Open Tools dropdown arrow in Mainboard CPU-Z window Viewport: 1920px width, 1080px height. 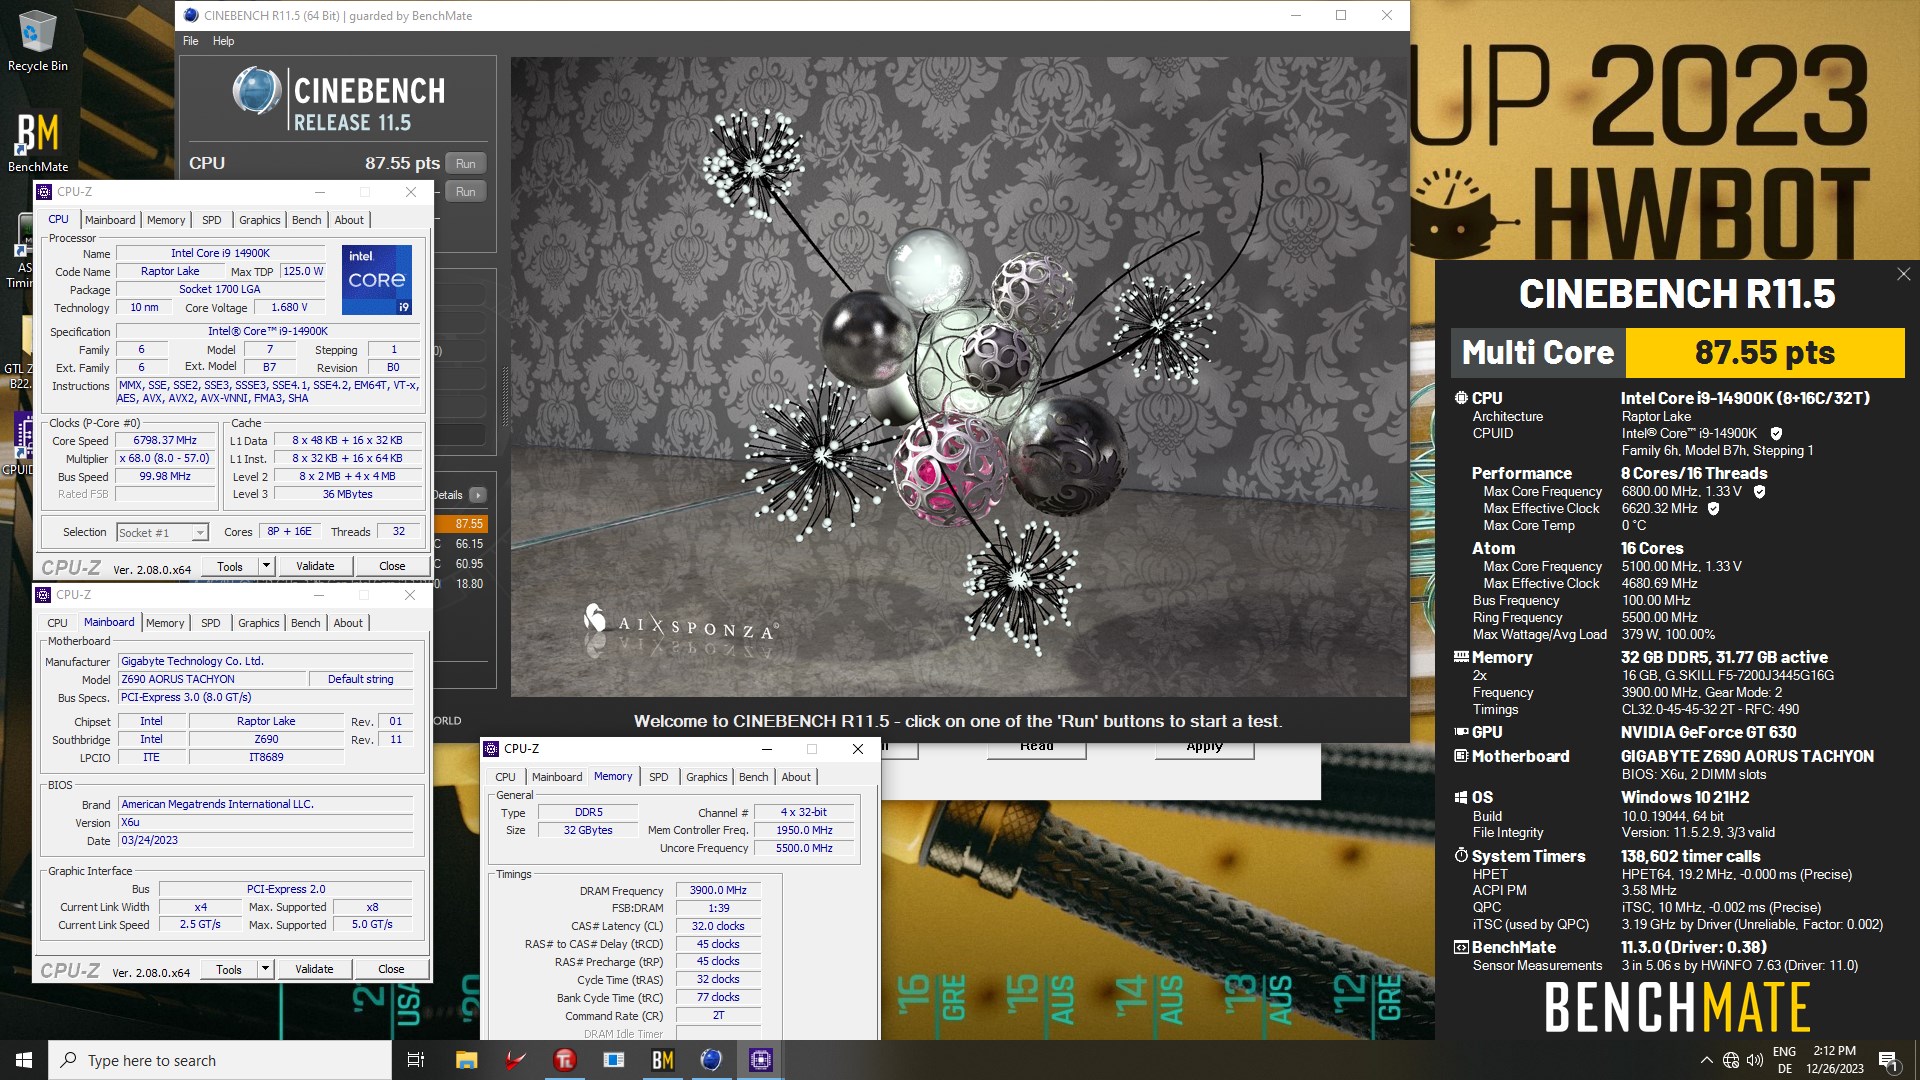coord(265,969)
